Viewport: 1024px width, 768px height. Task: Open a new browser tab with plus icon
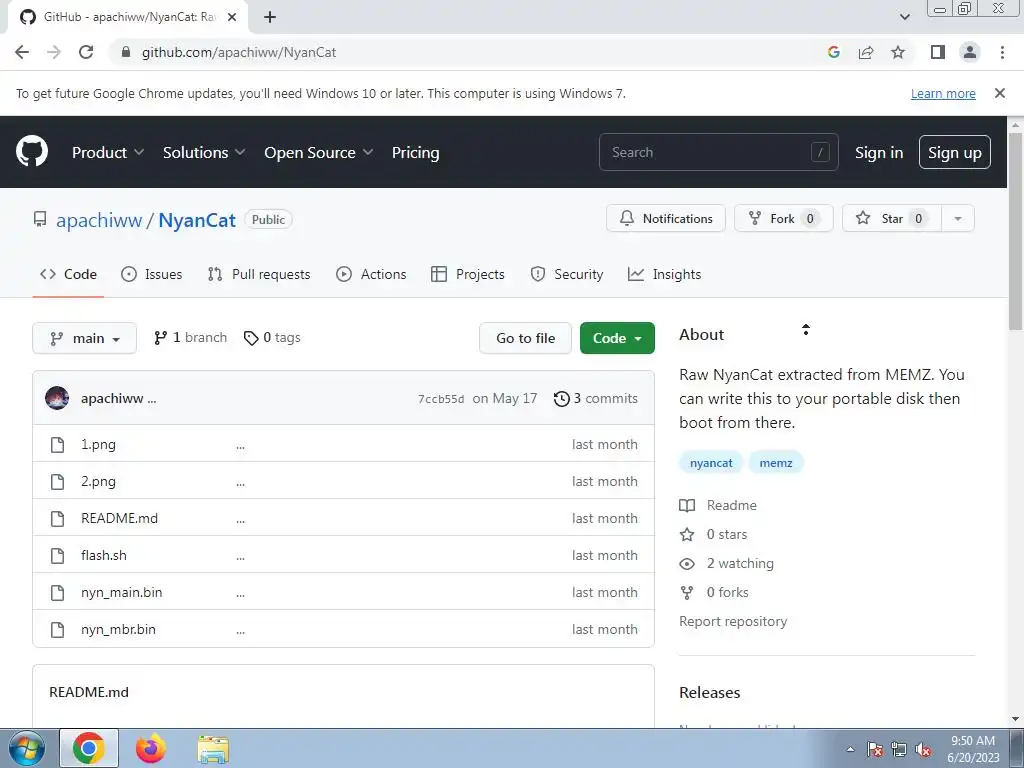270,17
